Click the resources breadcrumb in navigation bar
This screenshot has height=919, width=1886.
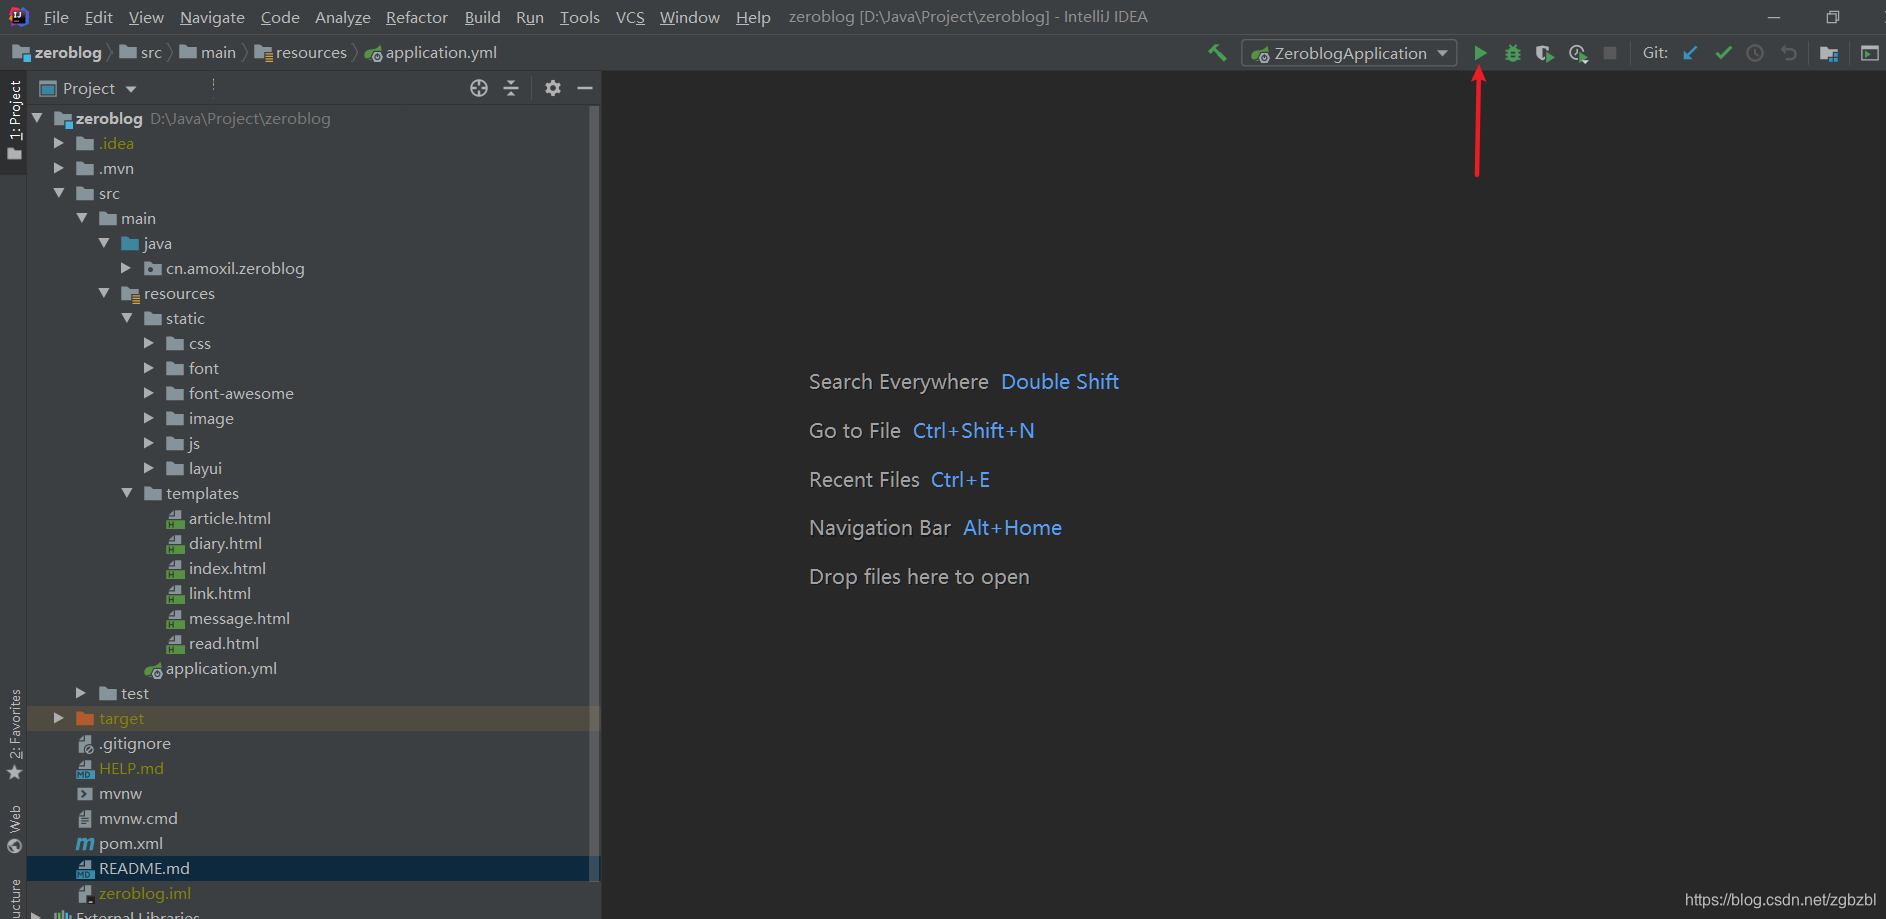(301, 52)
